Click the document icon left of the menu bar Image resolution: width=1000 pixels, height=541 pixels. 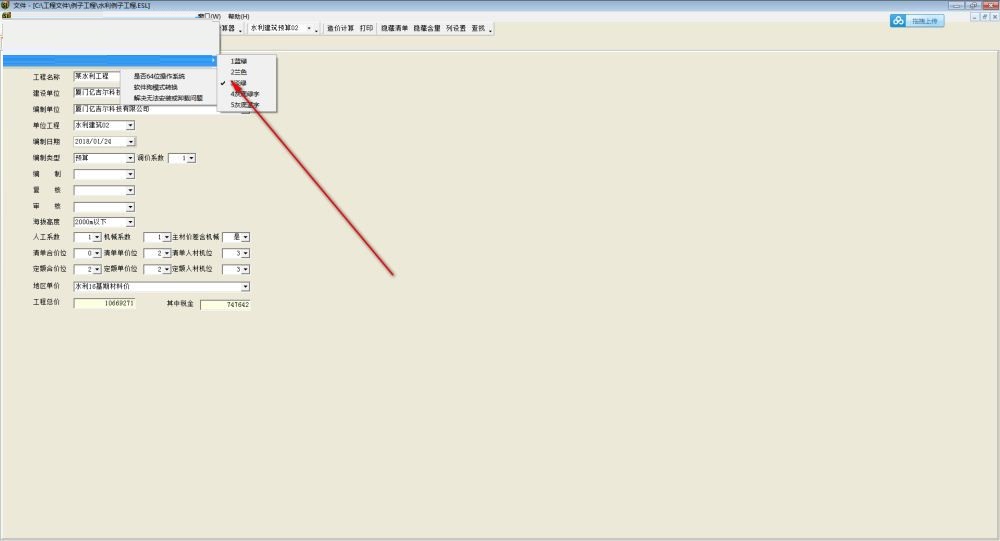click(x=5, y=16)
